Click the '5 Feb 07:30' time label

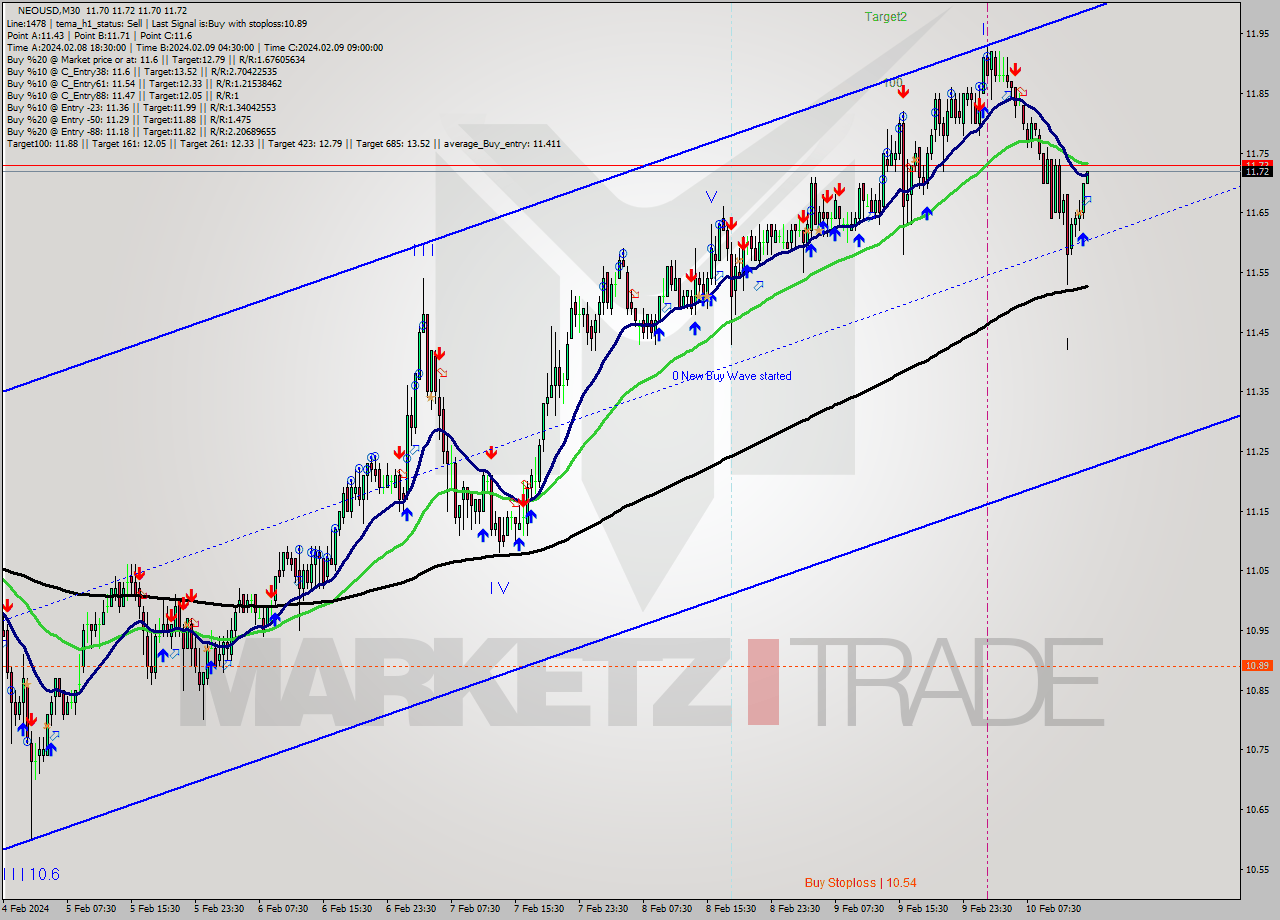[x=91, y=909]
